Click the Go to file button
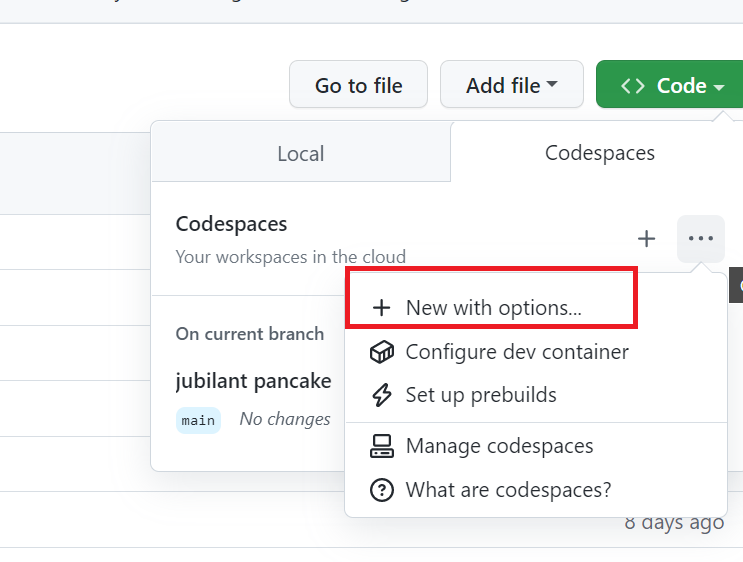 [x=358, y=84]
